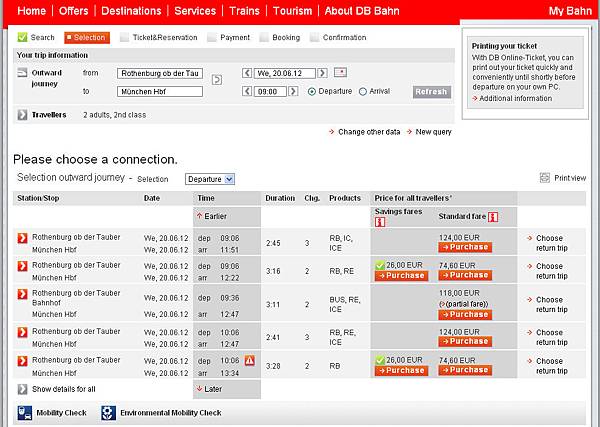600x427 pixels.
Task: Decrease departure time arrow
Action: (x=247, y=91)
